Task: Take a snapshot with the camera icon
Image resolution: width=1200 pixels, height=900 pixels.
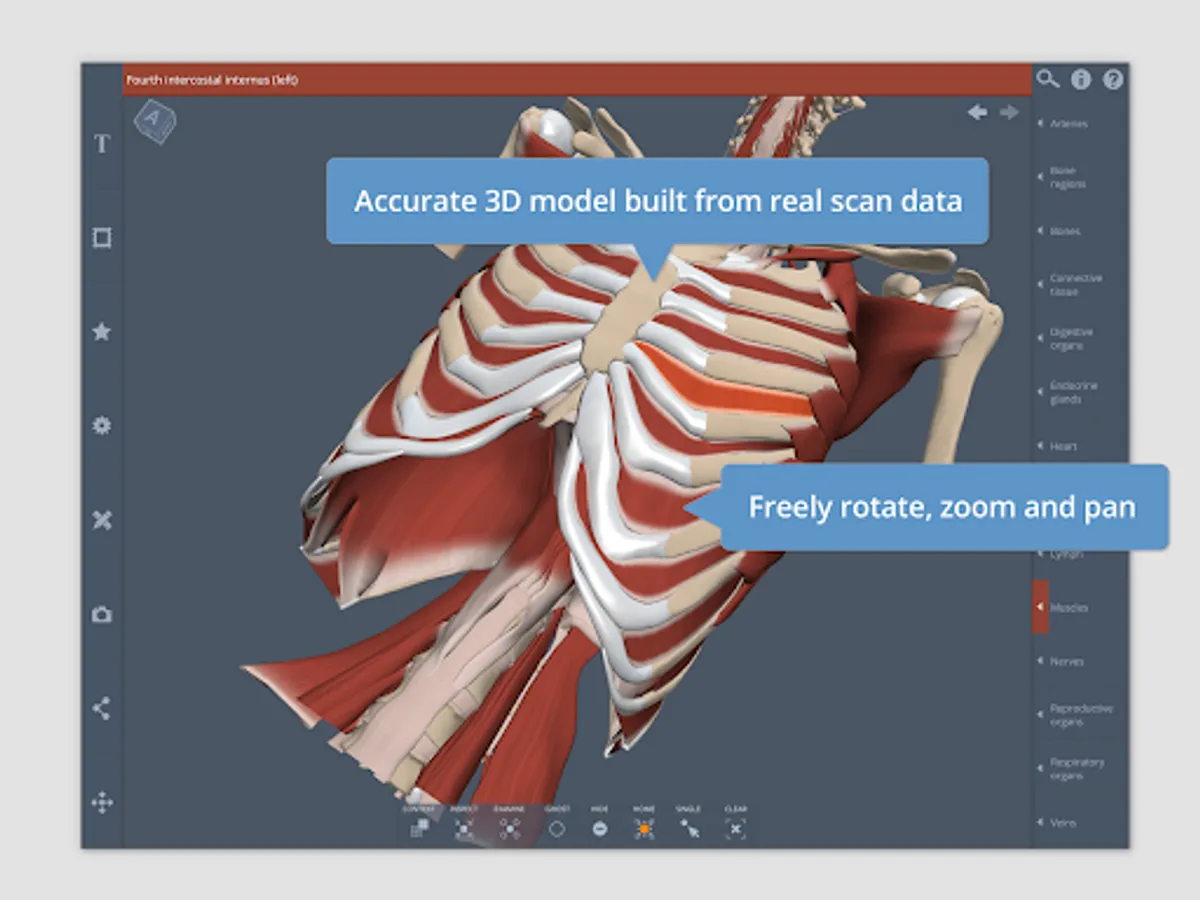Action: tap(101, 615)
